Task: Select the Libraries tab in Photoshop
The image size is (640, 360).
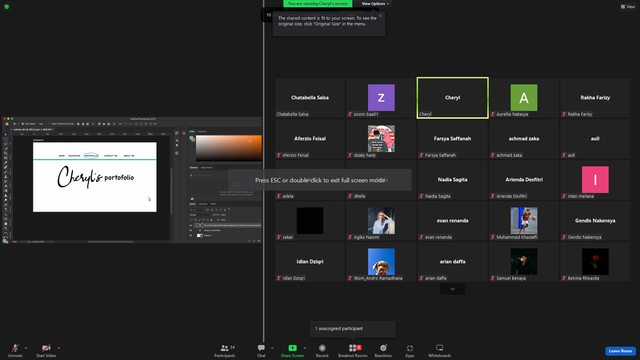Action: click(193, 167)
